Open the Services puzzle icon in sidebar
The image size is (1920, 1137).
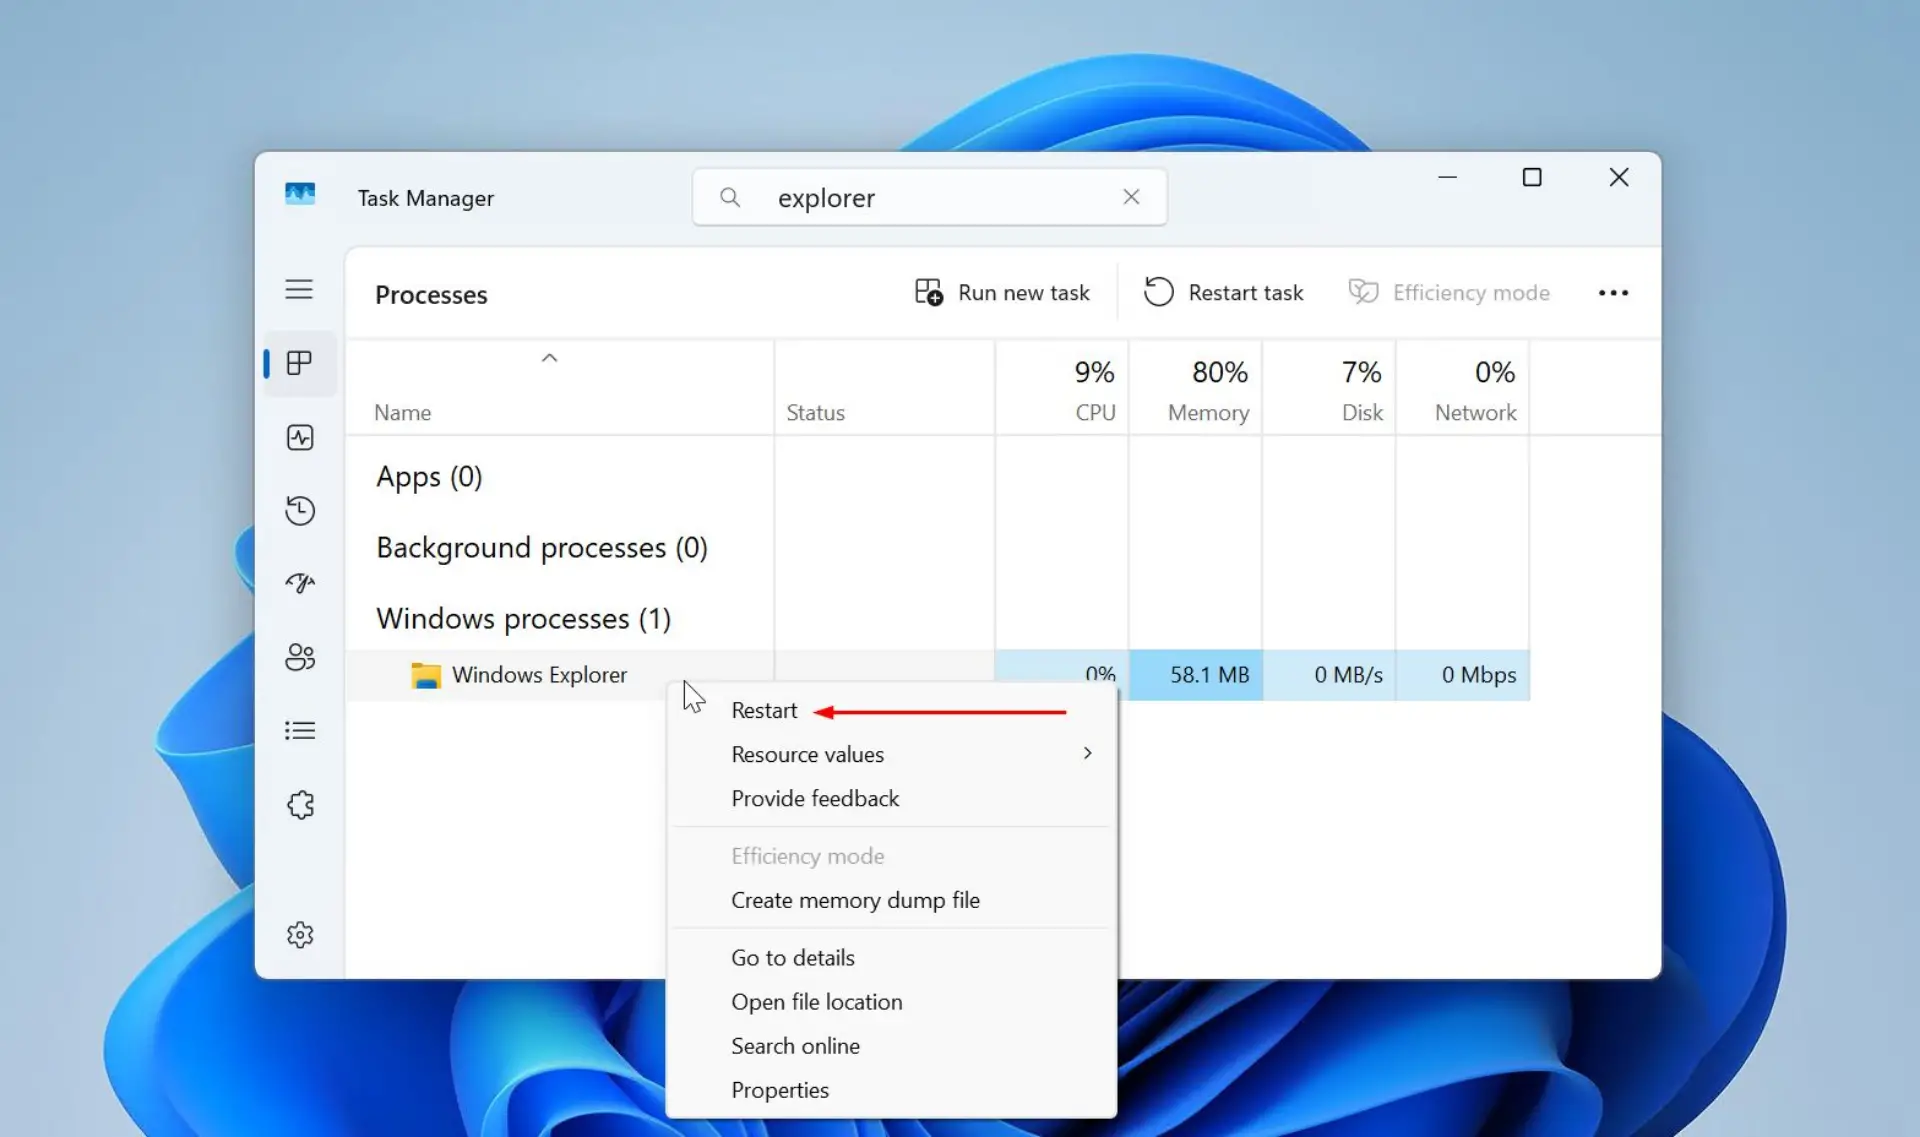(x=300, y=805)
